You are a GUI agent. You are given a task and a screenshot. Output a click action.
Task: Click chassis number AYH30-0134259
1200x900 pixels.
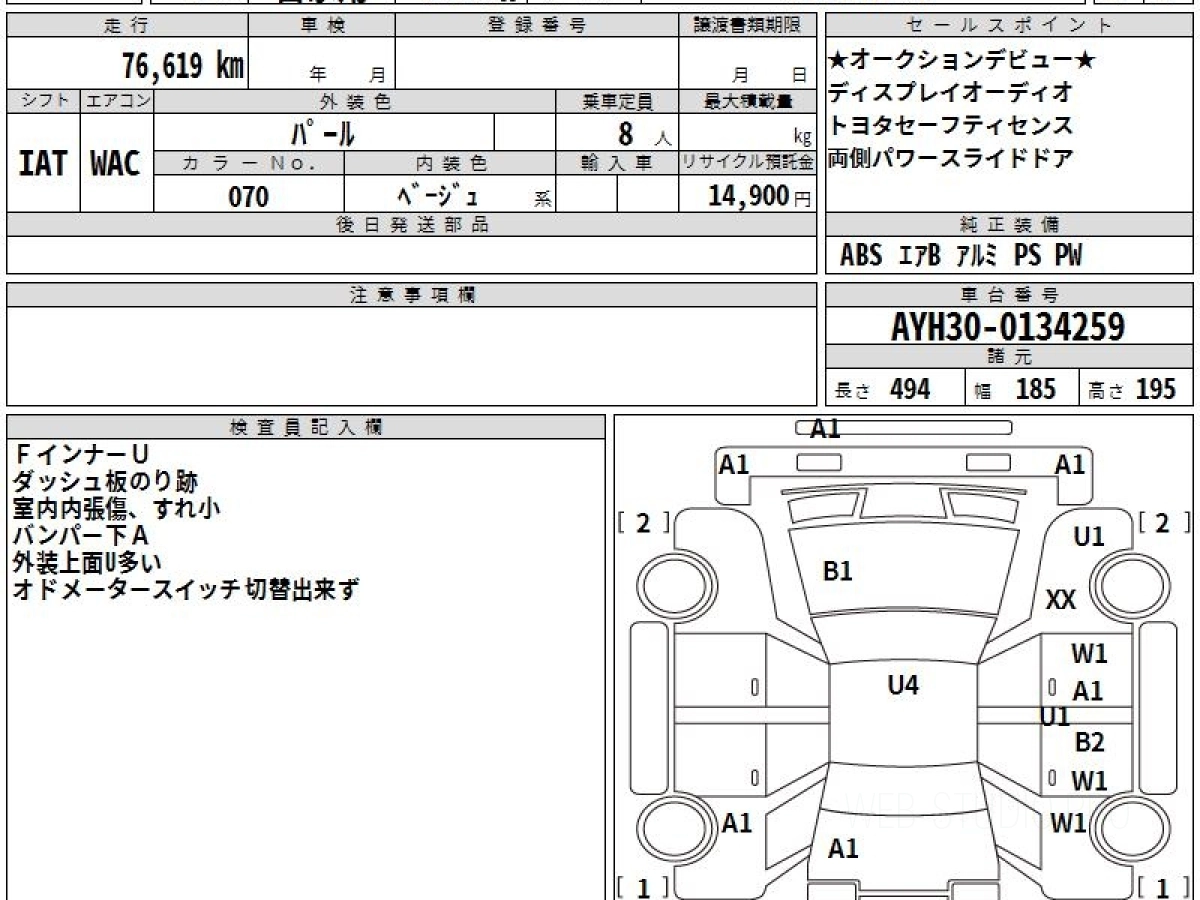1008,327
